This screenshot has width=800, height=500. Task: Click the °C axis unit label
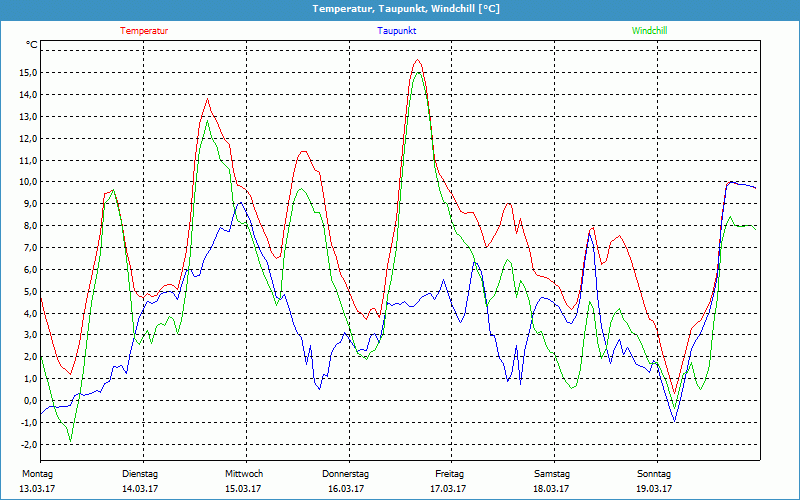coord(32,45)
